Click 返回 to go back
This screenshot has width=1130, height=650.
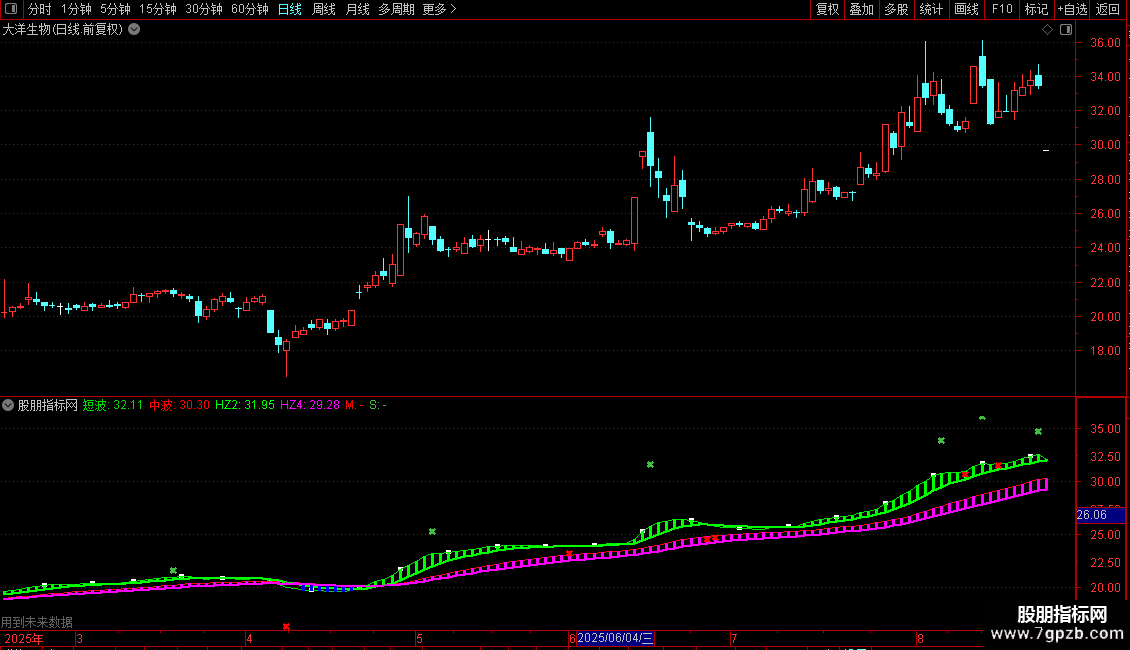1108,9
